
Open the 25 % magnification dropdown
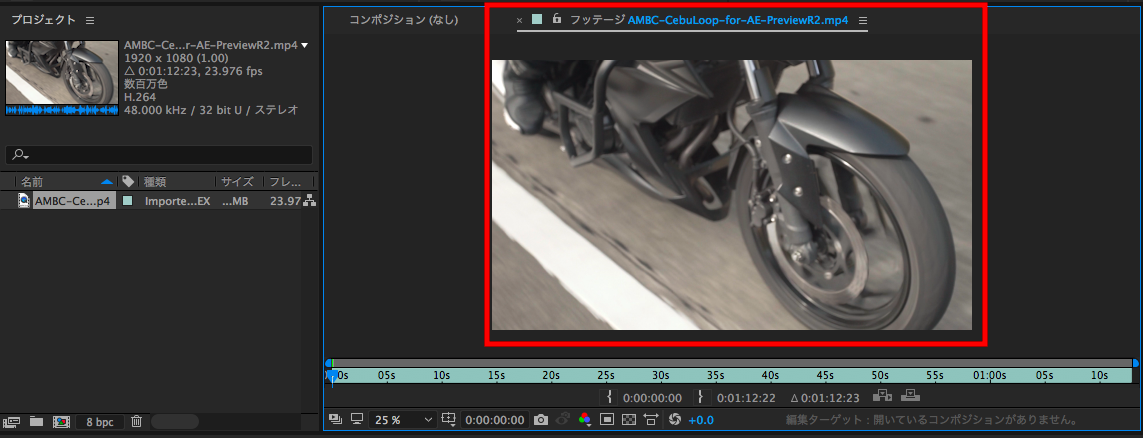click(403, 420)
